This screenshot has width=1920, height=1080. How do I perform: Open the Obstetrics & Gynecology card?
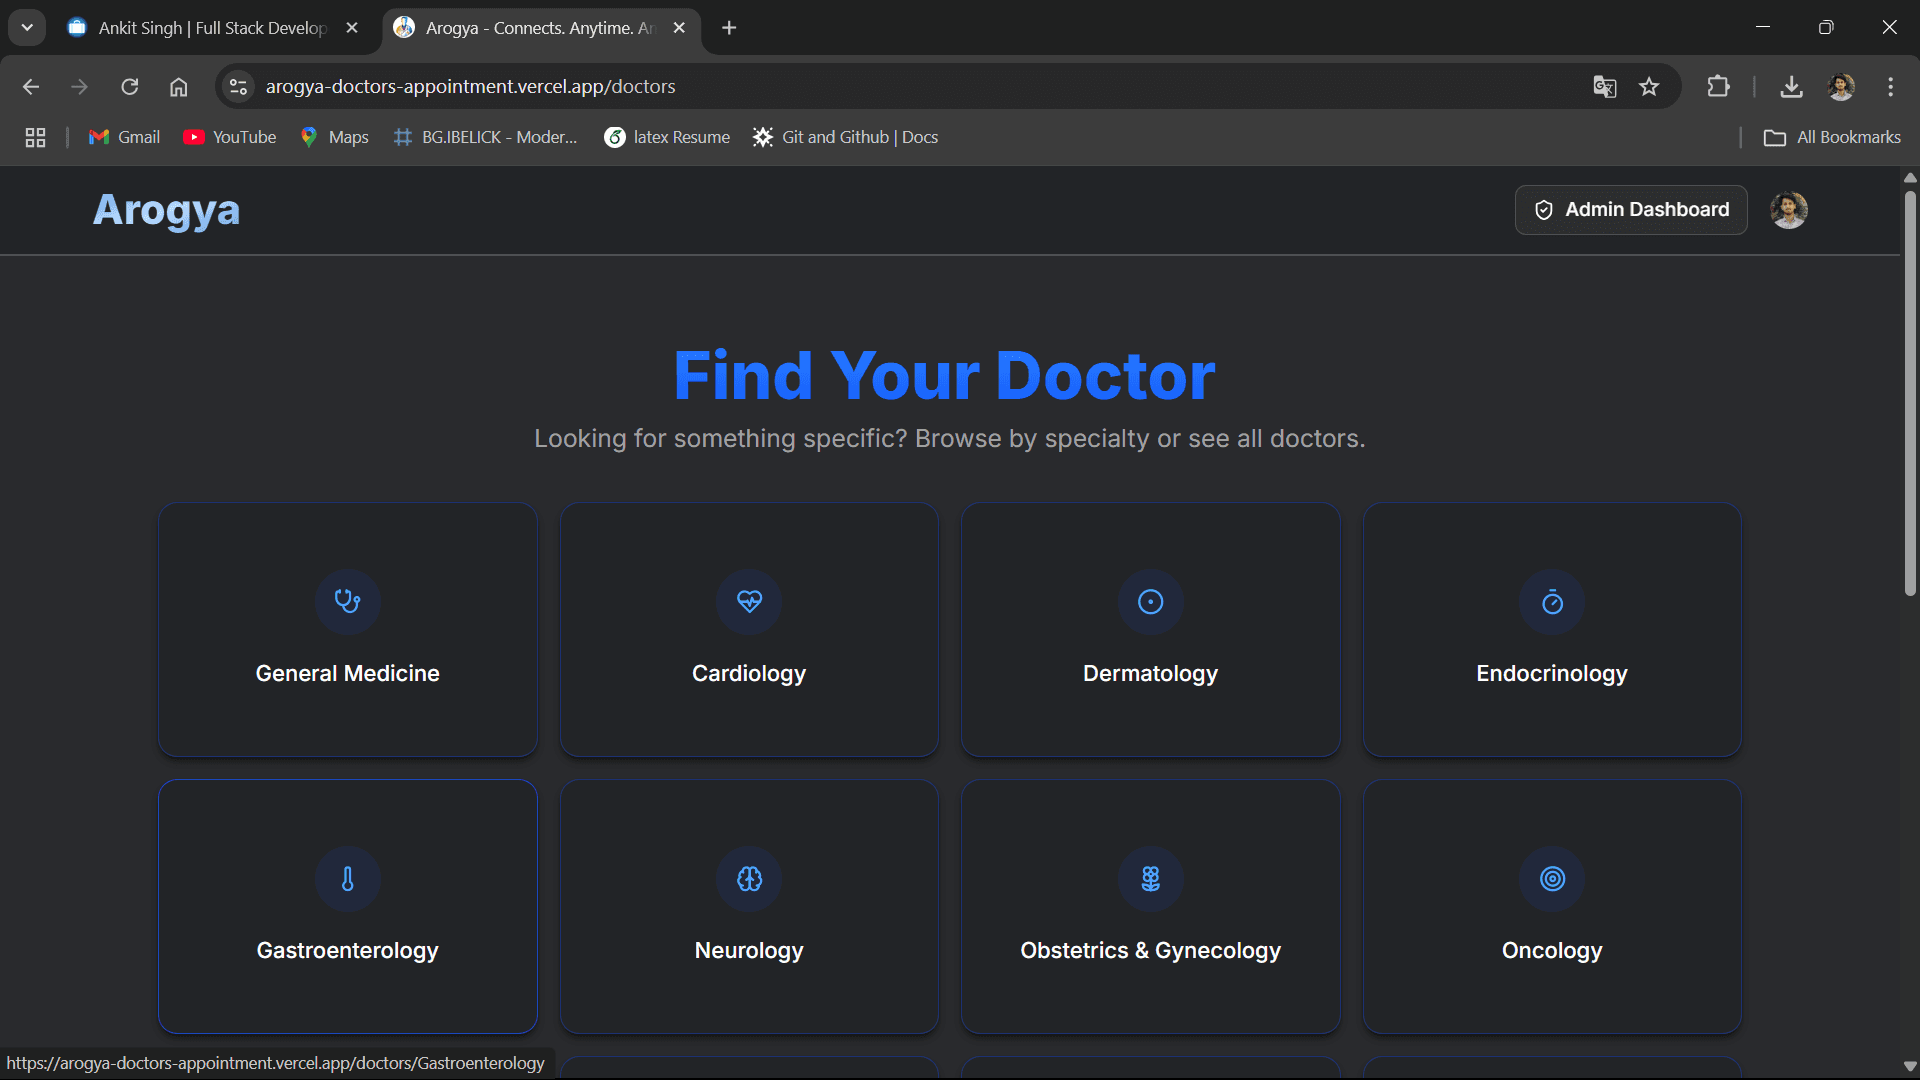[x=1150, y=907]
